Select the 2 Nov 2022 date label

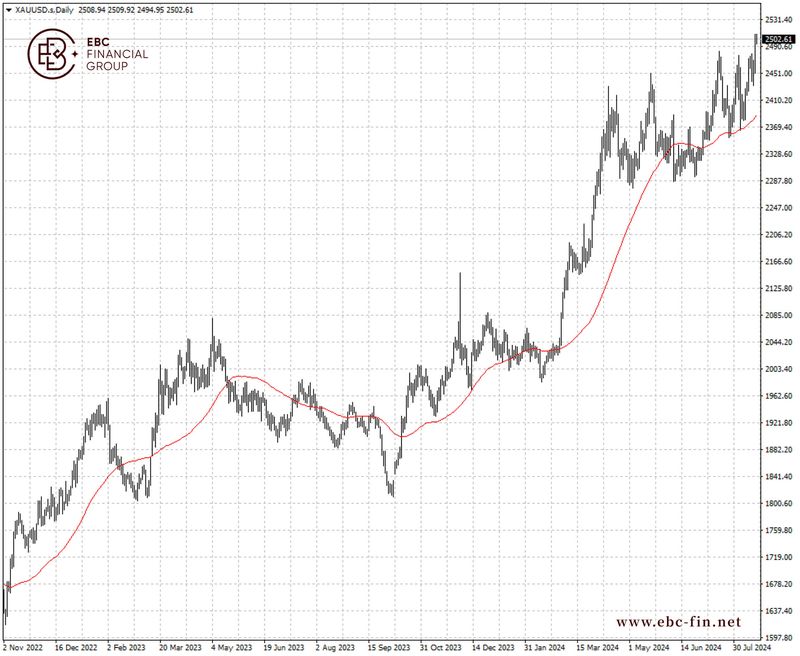tap(24, 647)
